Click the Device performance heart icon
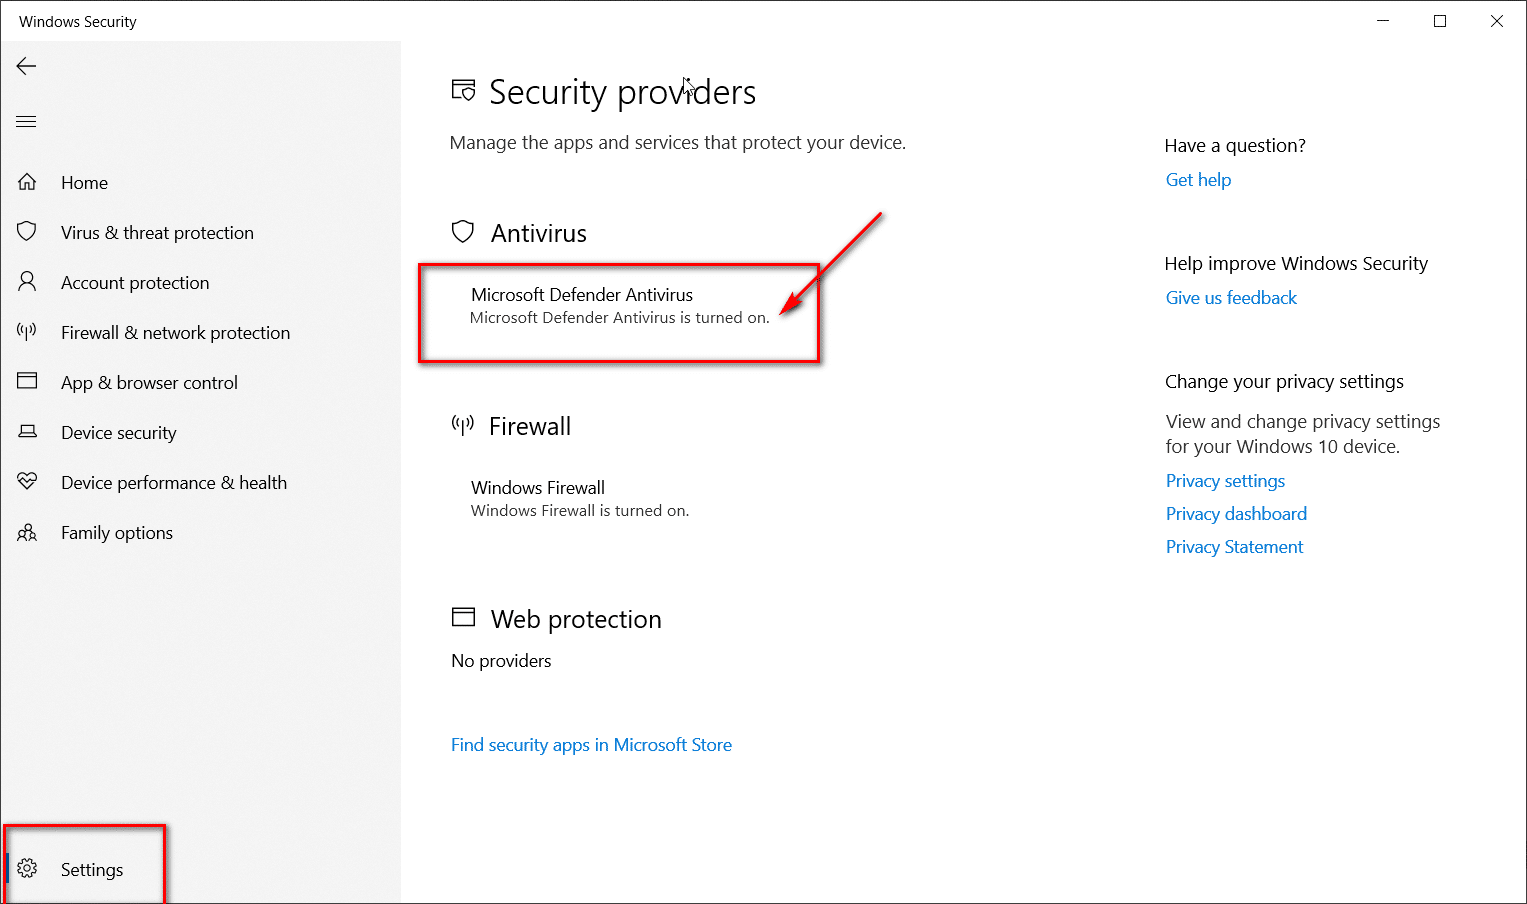The height and width of the screenshot is (904, 1527). pos(27,482)
